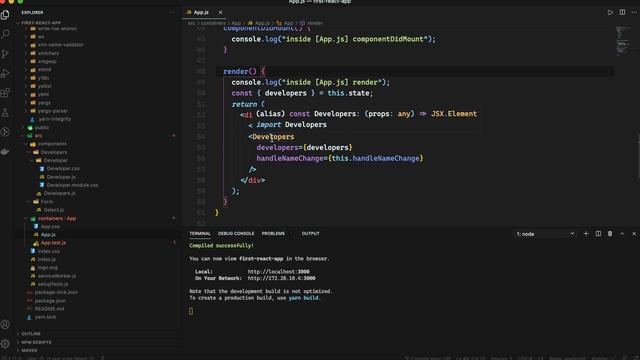The height and width of the screenshot is (360, 640).
Task: Open setupTests.js file
Action: 53,284
